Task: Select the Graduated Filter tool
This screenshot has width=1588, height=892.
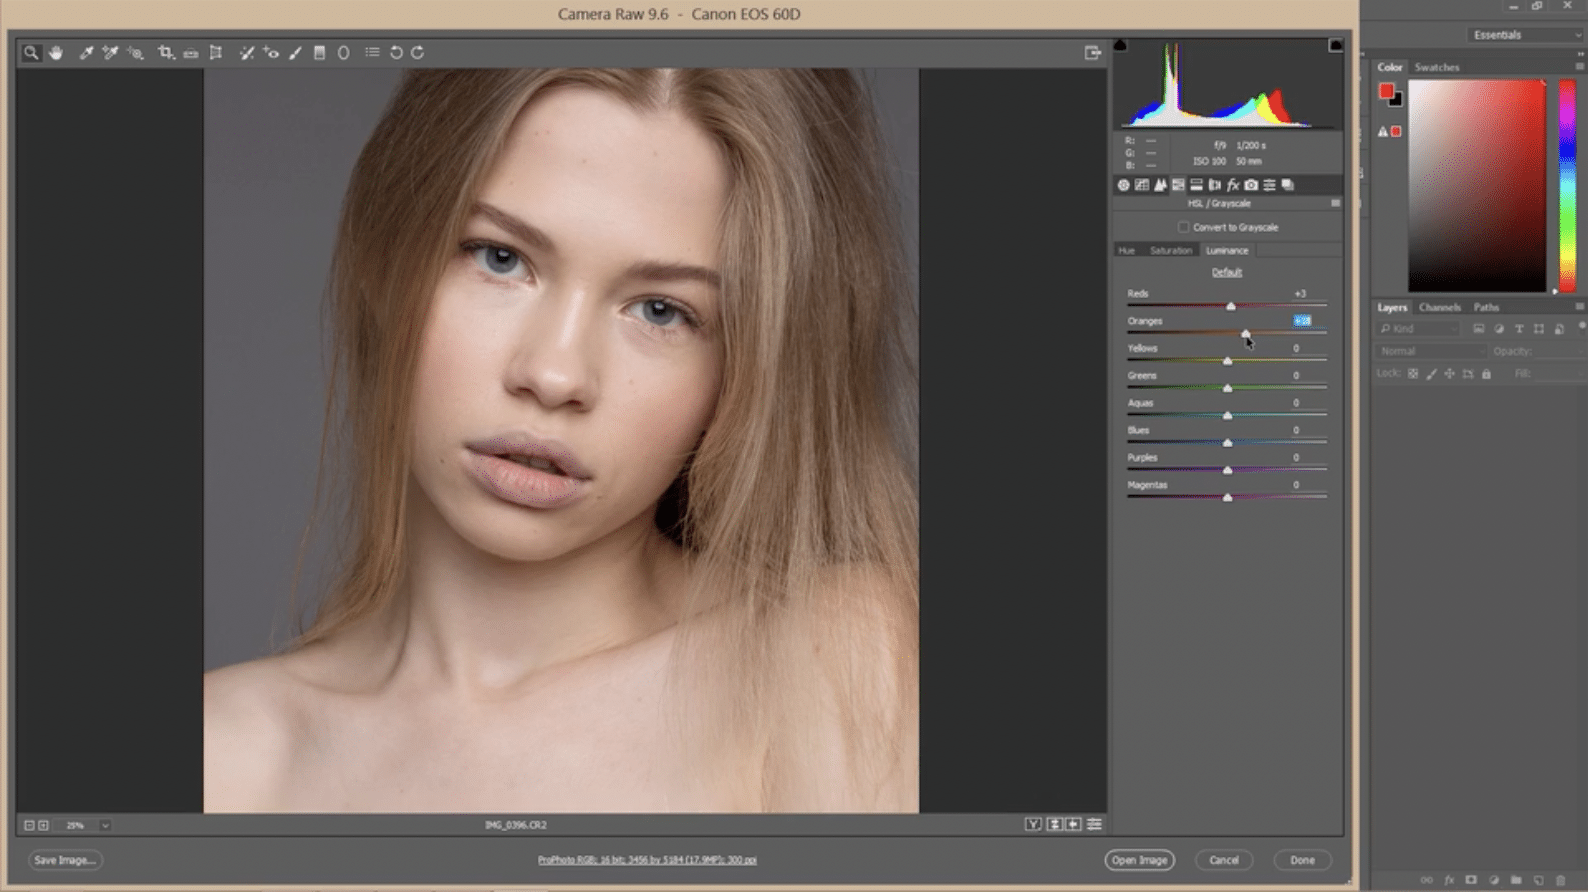Action: [319, 52]
